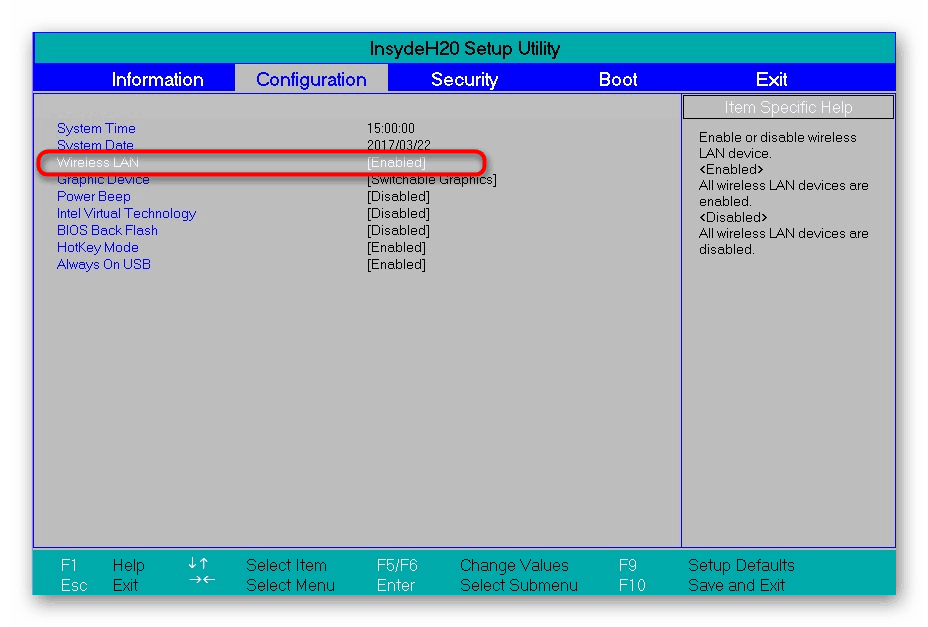The image size is (928, 627).
Task: Open the Exit tab
Action: tap(771, 79)
